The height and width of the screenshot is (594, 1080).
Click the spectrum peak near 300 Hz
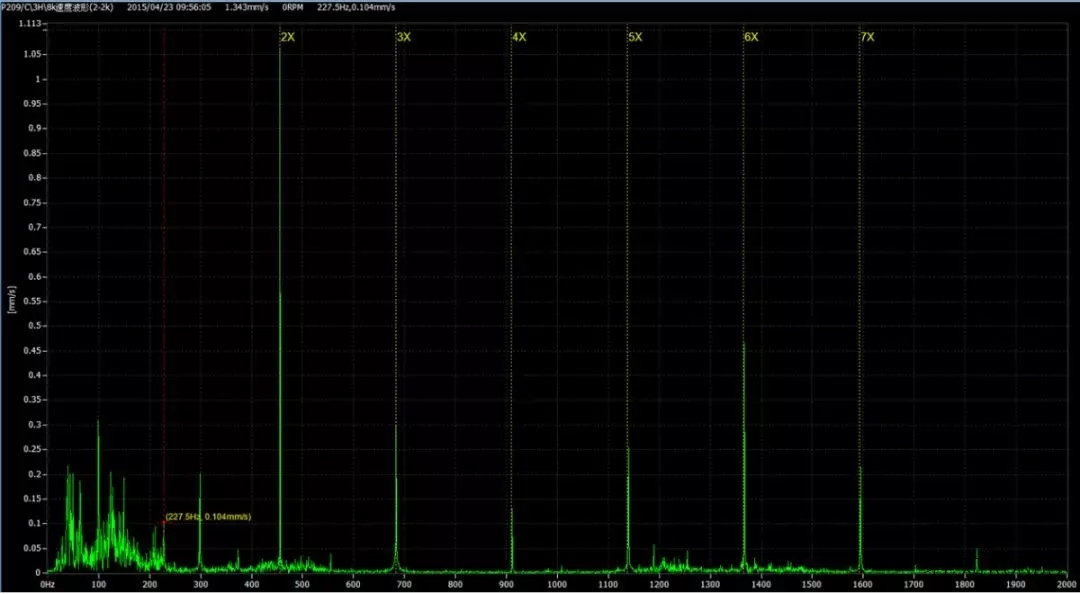(200, 476)
